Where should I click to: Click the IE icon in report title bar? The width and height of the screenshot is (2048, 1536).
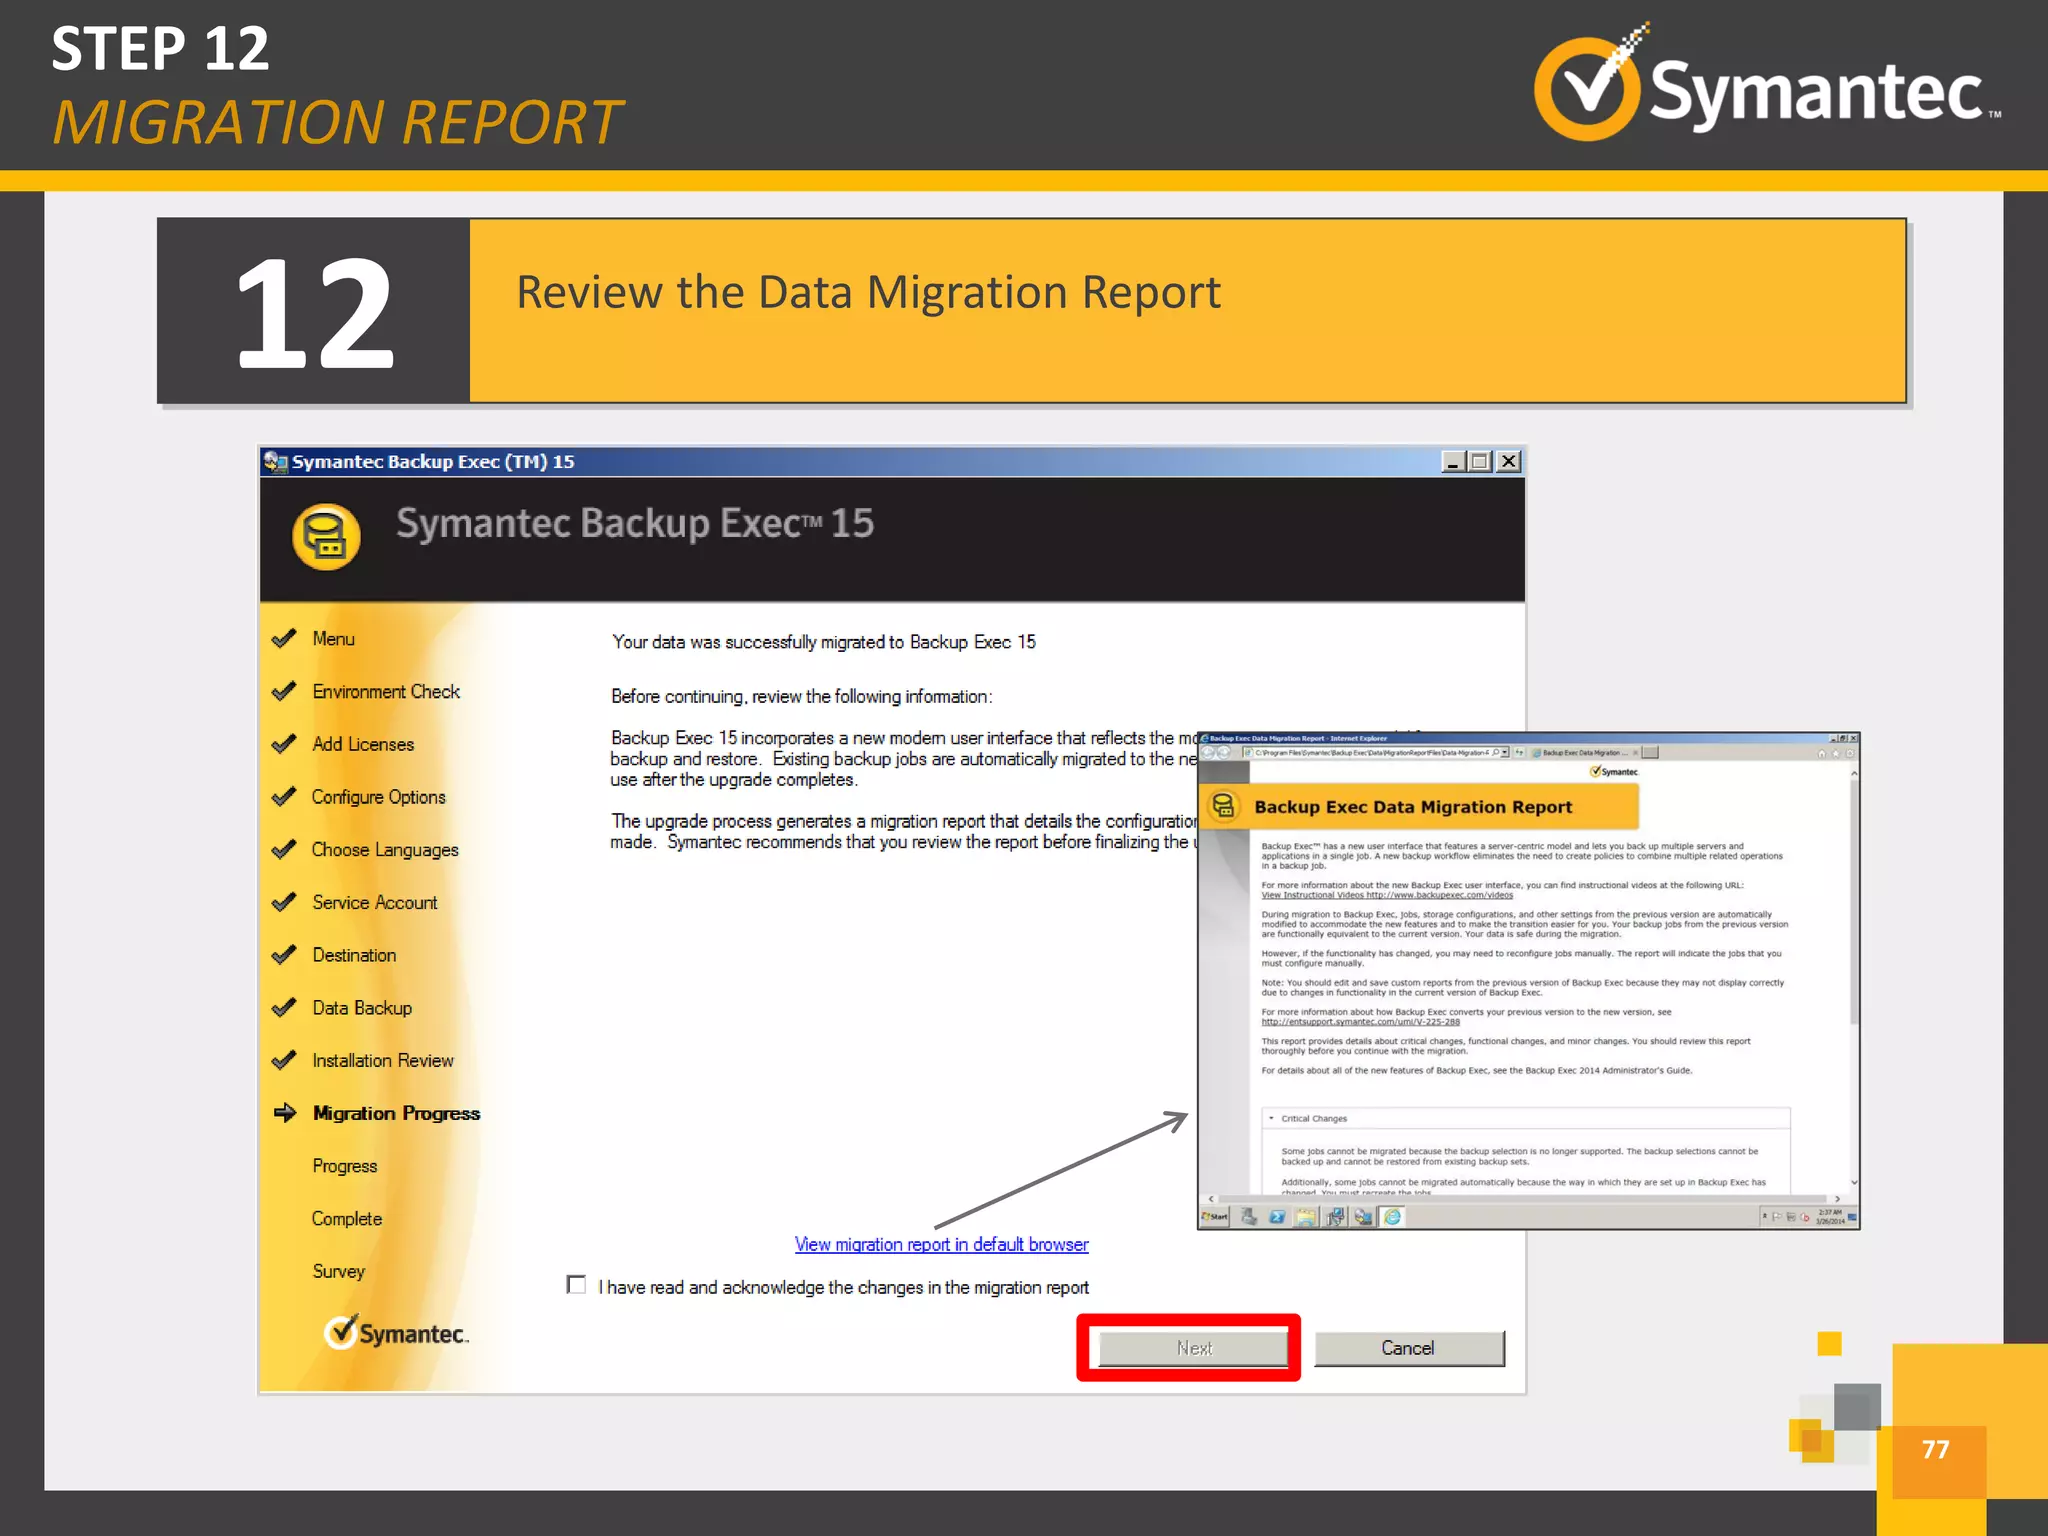1204,738
